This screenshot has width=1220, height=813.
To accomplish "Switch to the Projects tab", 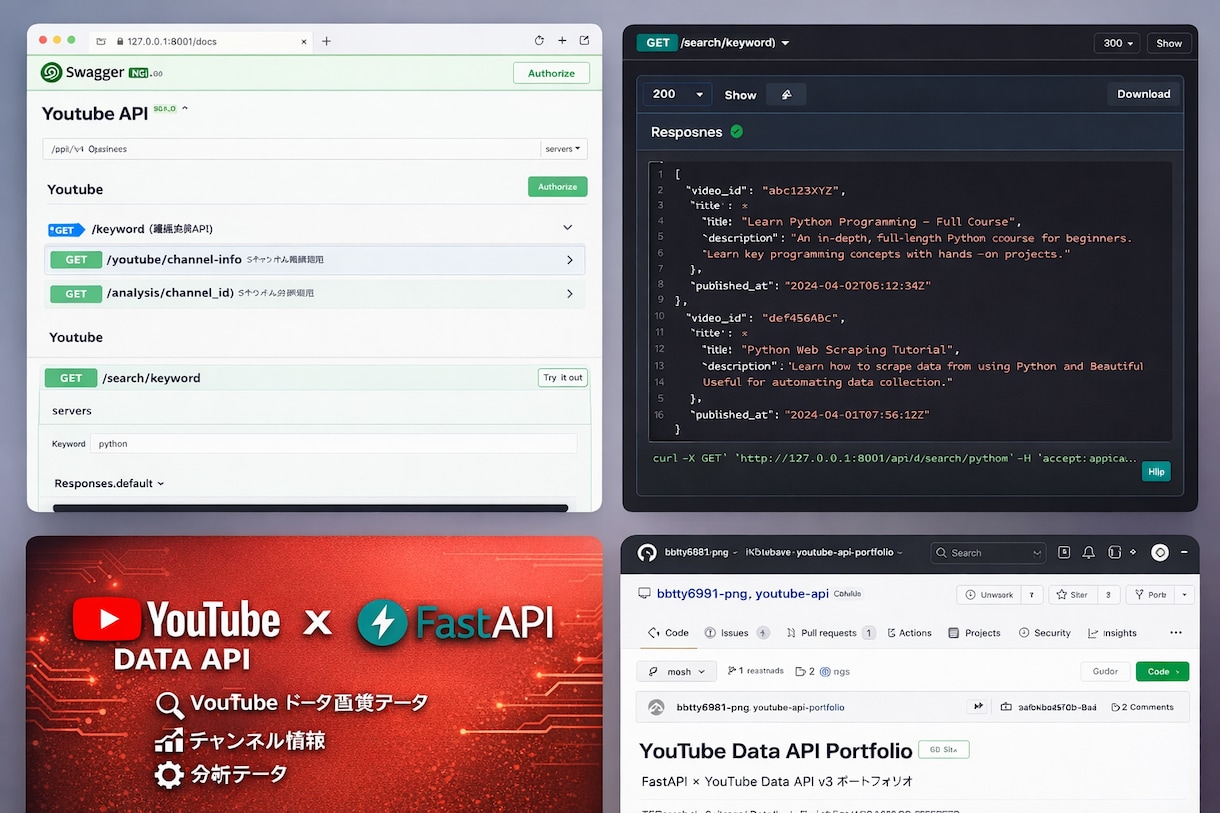I will click(x=974, y=633).
